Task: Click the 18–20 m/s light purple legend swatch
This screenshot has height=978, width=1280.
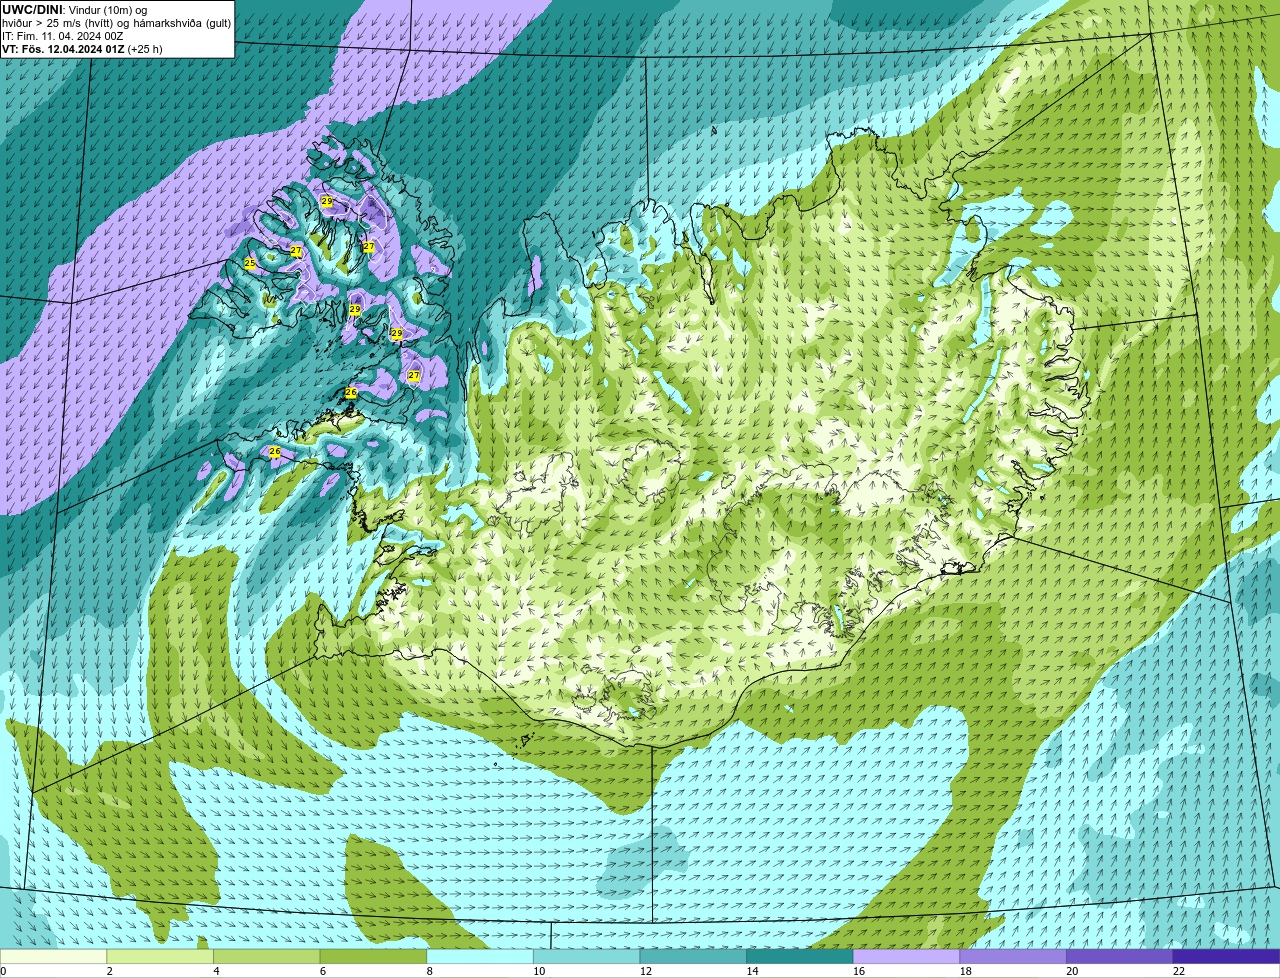Action: pyautogui.click(x=1013, y=956)
